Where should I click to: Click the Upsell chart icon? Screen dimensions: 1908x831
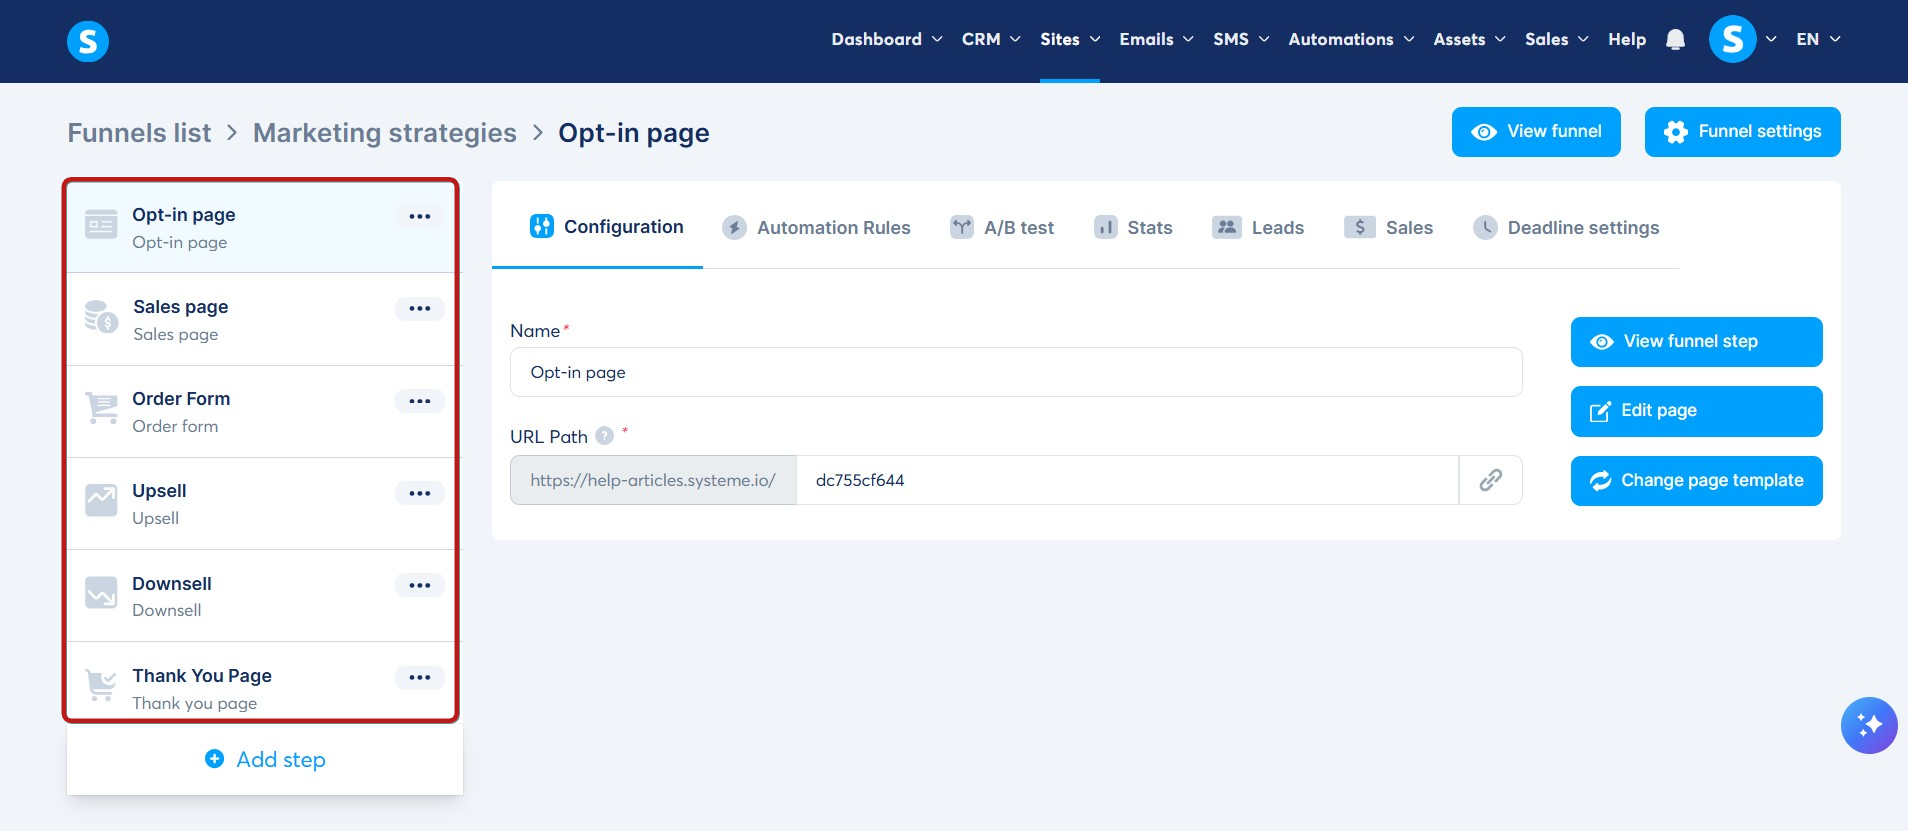(101, 500)
